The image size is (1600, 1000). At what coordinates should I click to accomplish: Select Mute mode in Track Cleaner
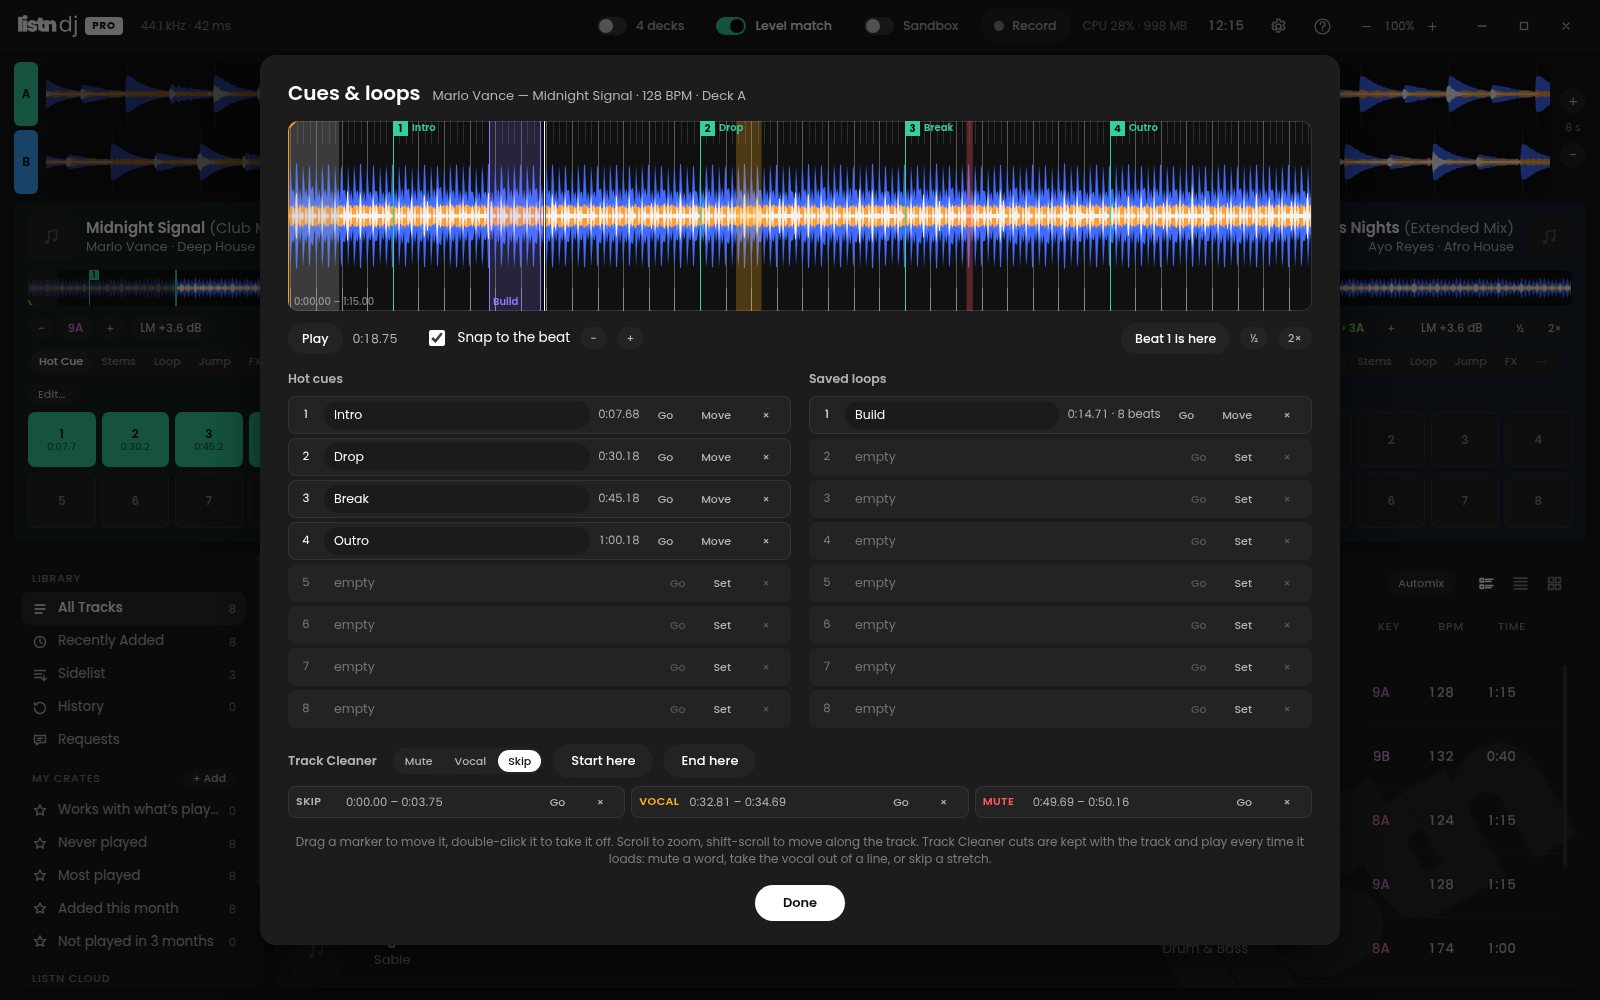click(x=418, y=761)
